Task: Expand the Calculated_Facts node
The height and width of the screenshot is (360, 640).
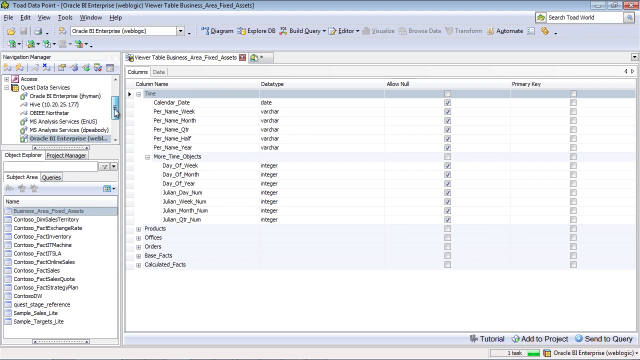Action: pyautogui.click(x=138, y=265)
